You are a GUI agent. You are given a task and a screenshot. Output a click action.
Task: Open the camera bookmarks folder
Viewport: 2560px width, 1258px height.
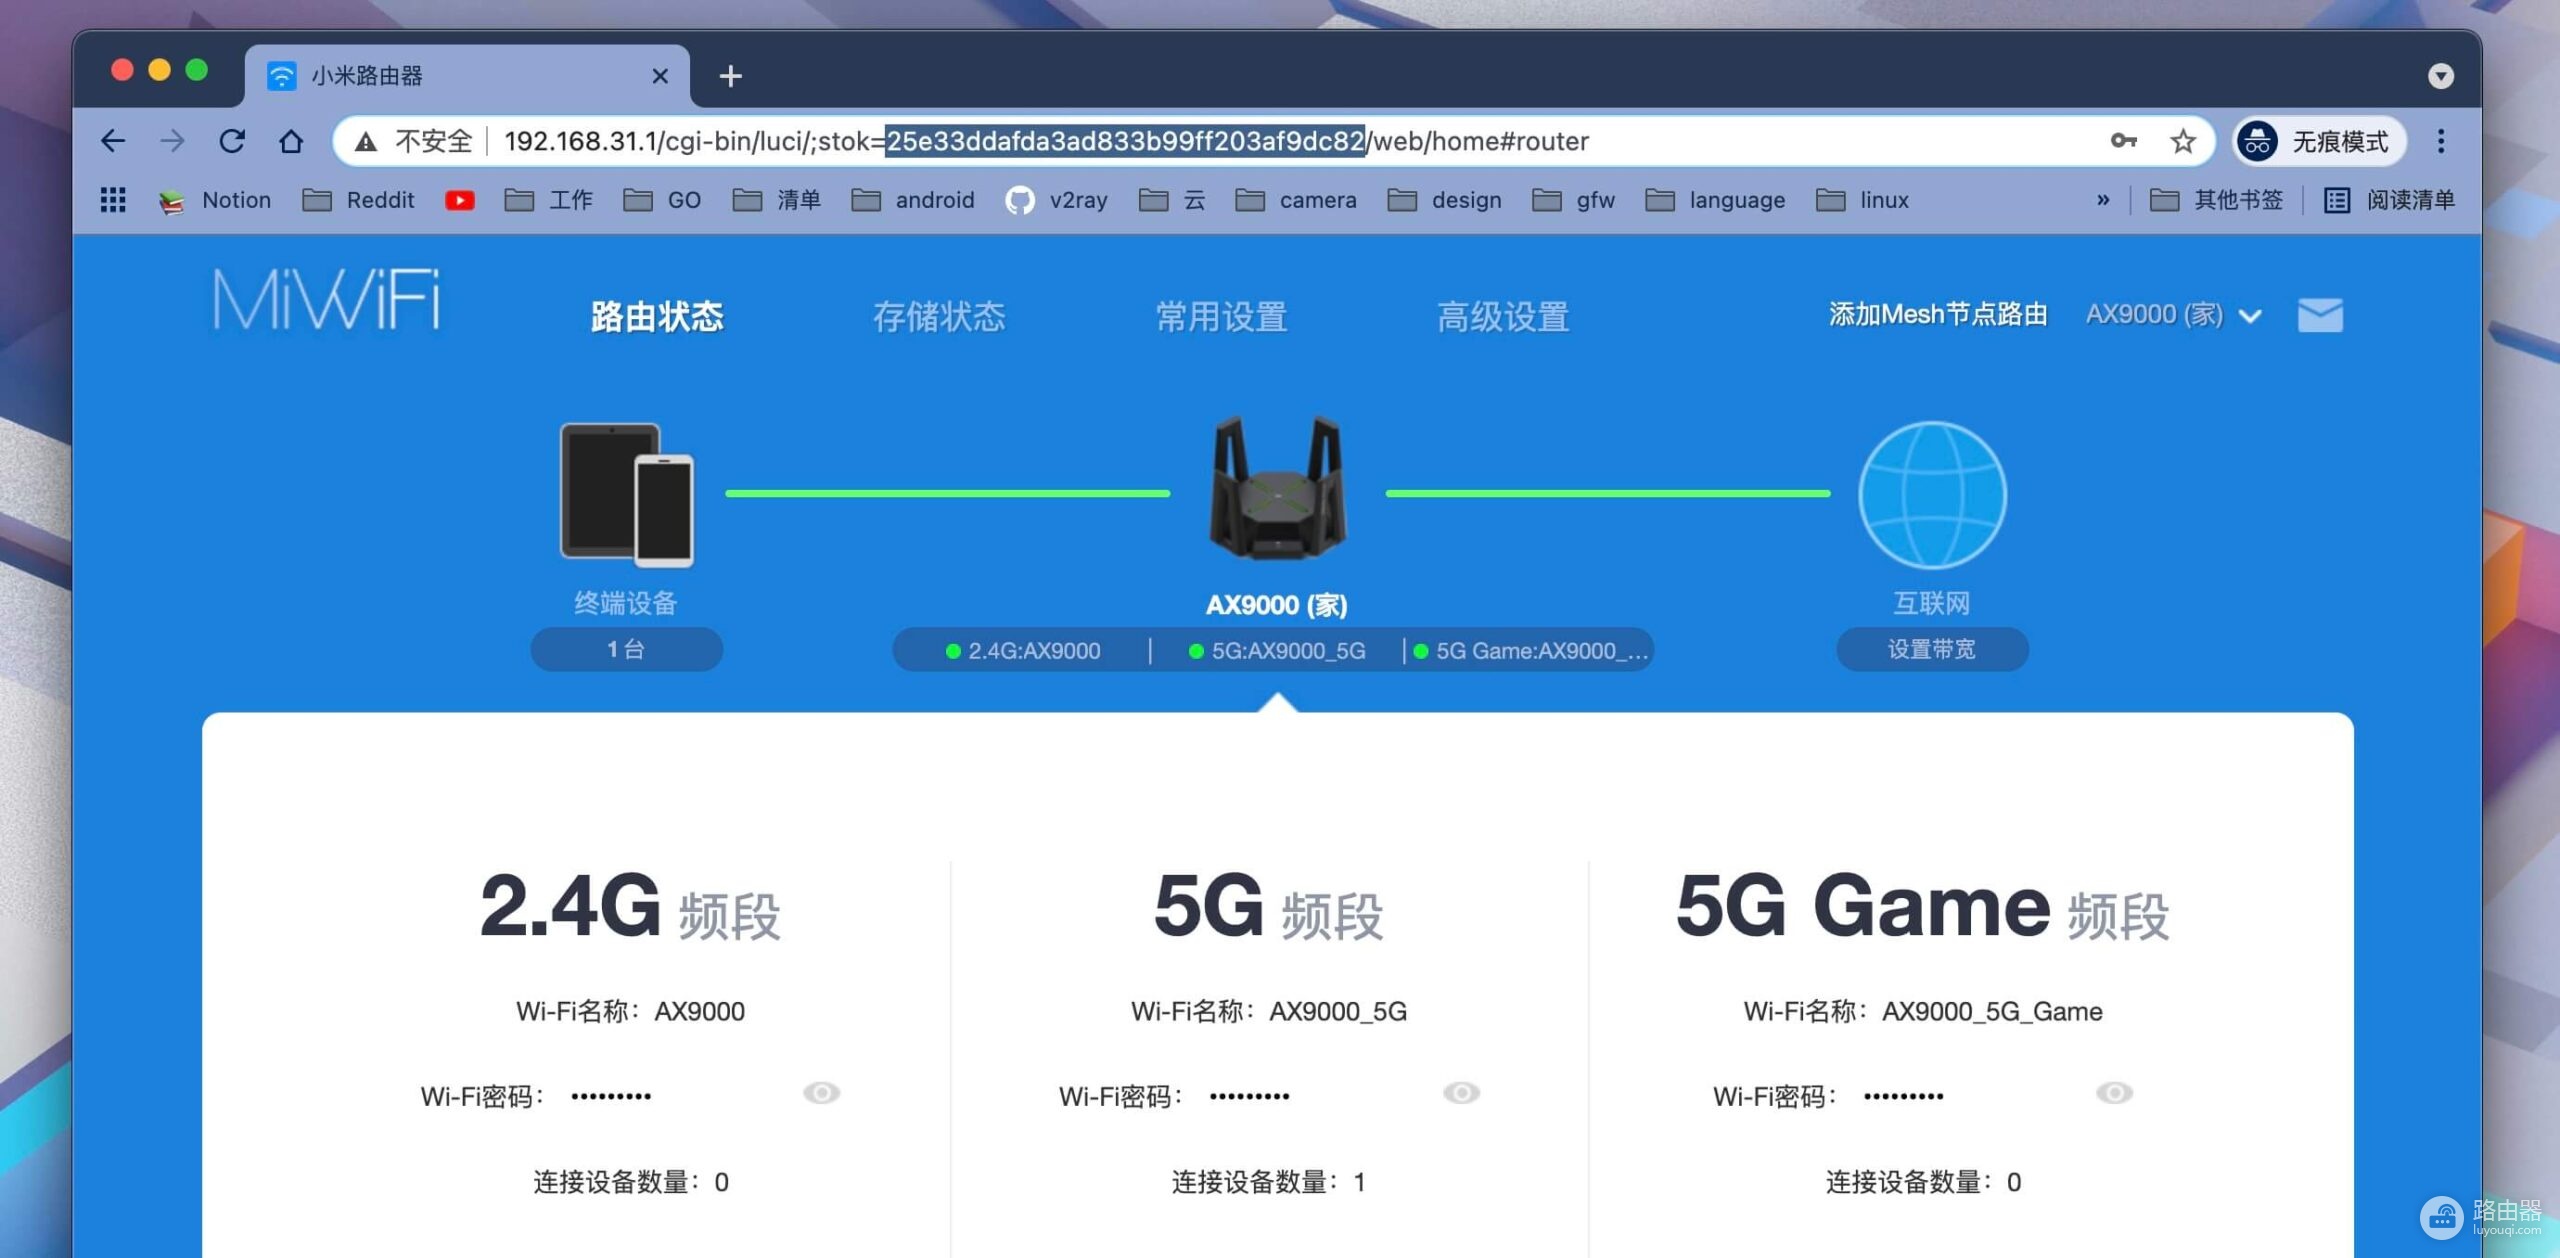click(x=1296, y=200)
